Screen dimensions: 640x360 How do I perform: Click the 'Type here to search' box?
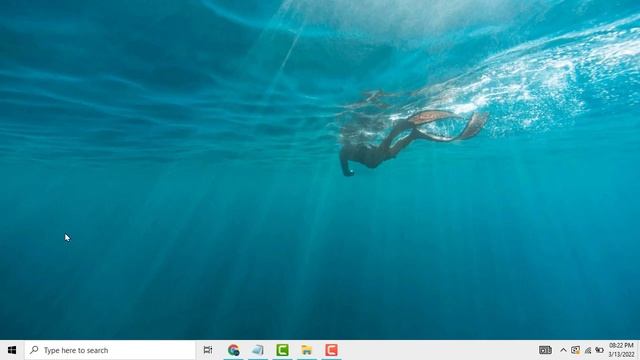pyautogui.click(x=110, y=350)
